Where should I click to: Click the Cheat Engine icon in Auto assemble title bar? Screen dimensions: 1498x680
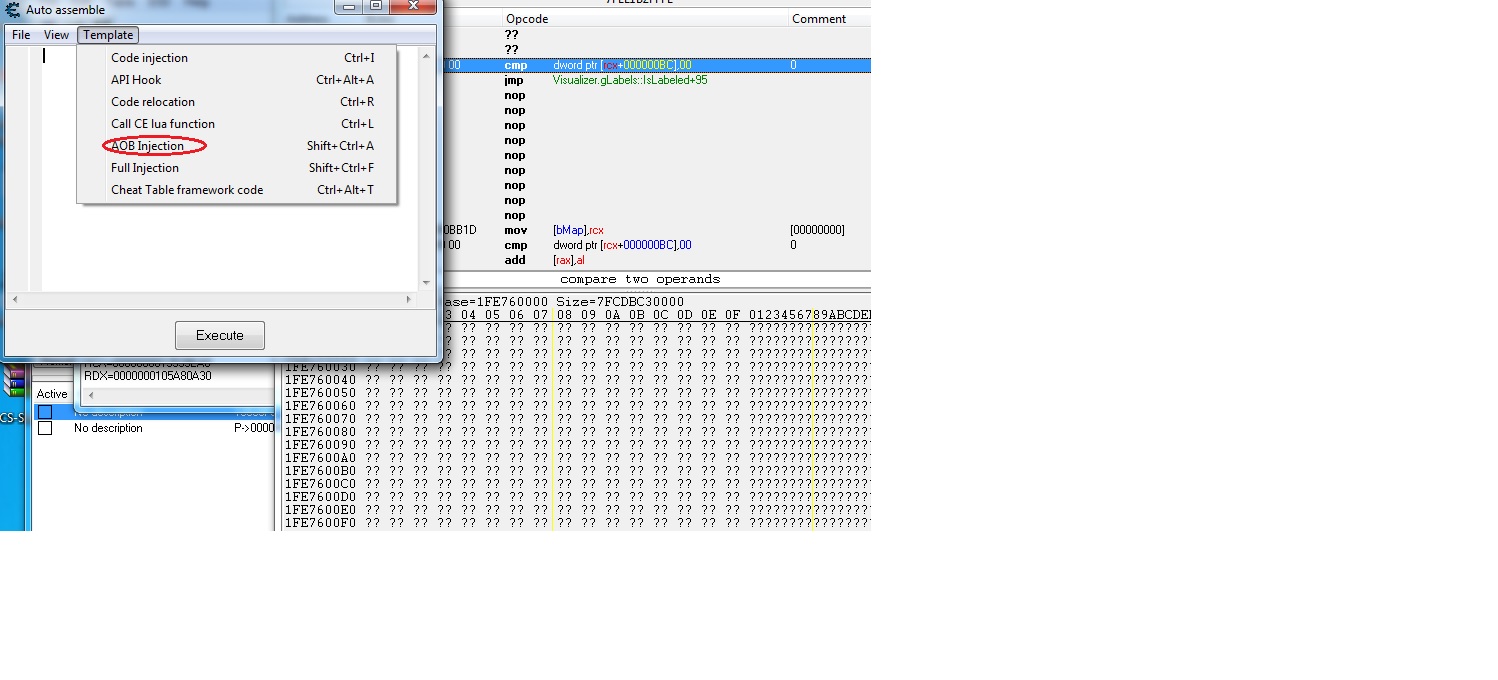pos(13,9)
